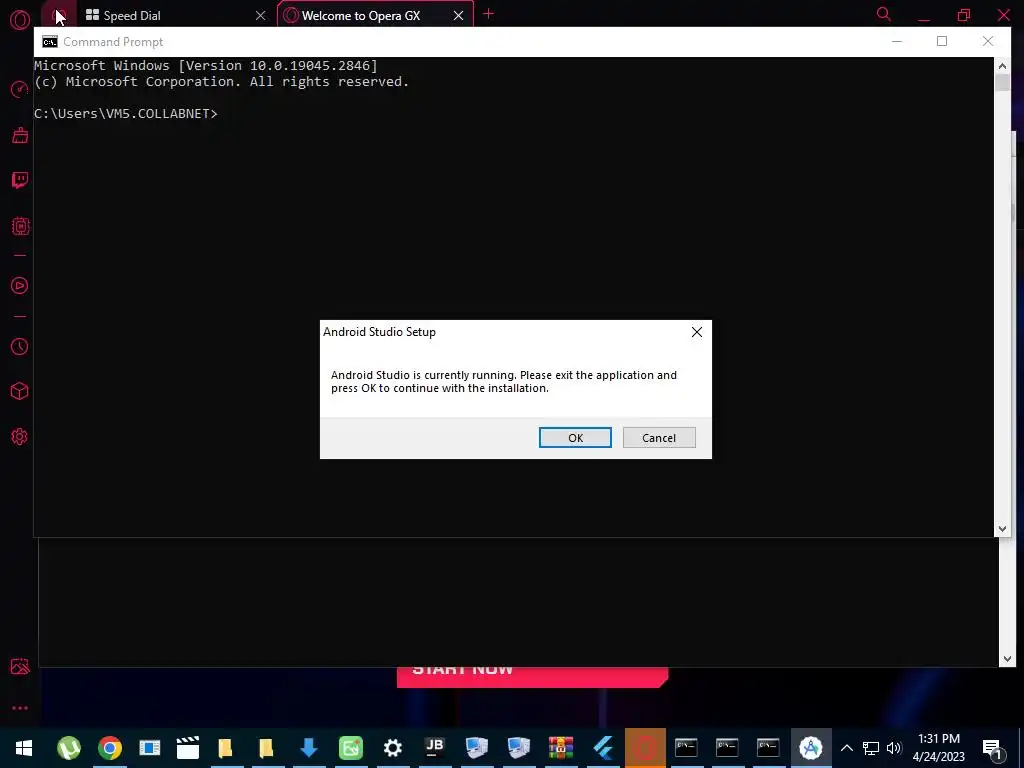Screen dimensions: 1024x768
Task: Open the green app icon in taskbar
Action: pos(351,748)
